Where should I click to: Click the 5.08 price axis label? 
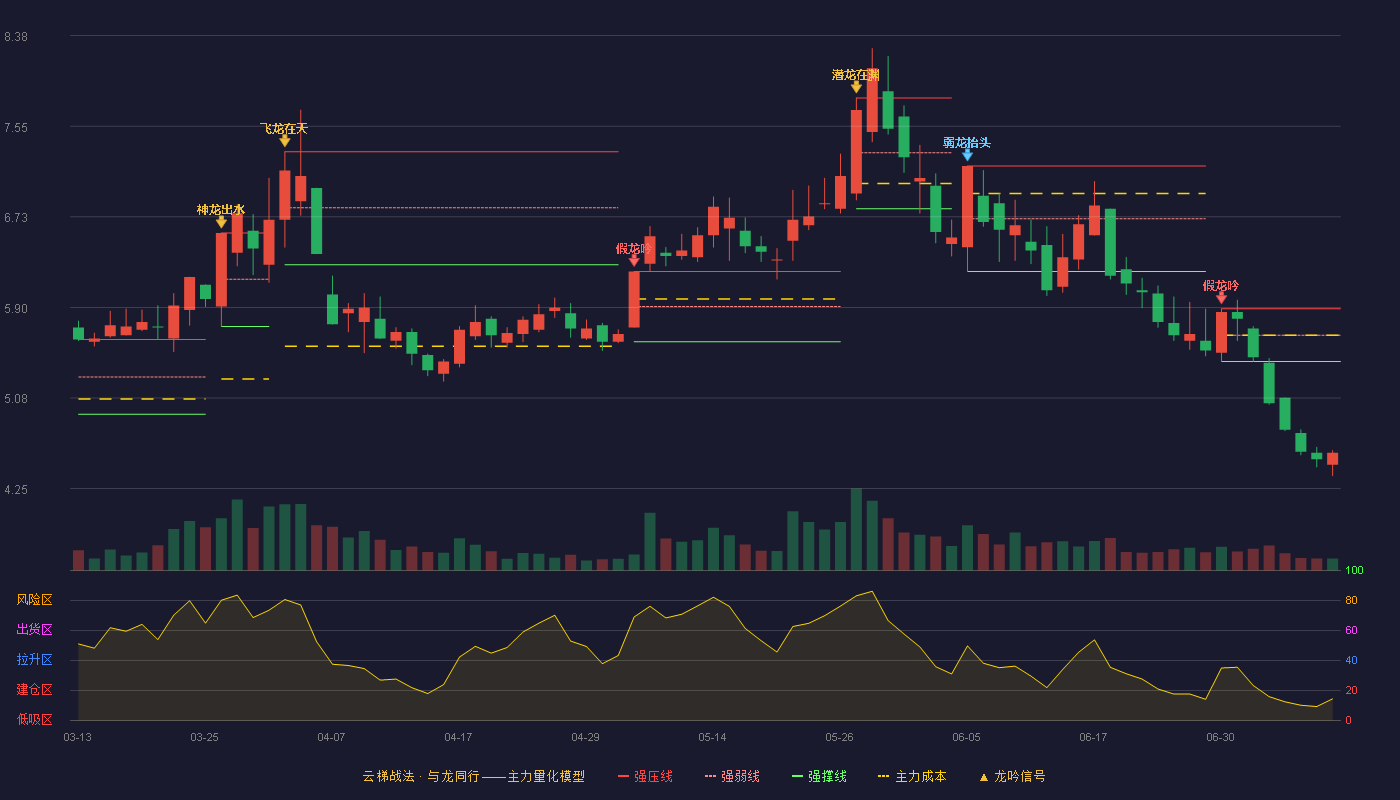click(x=16, y=399)
